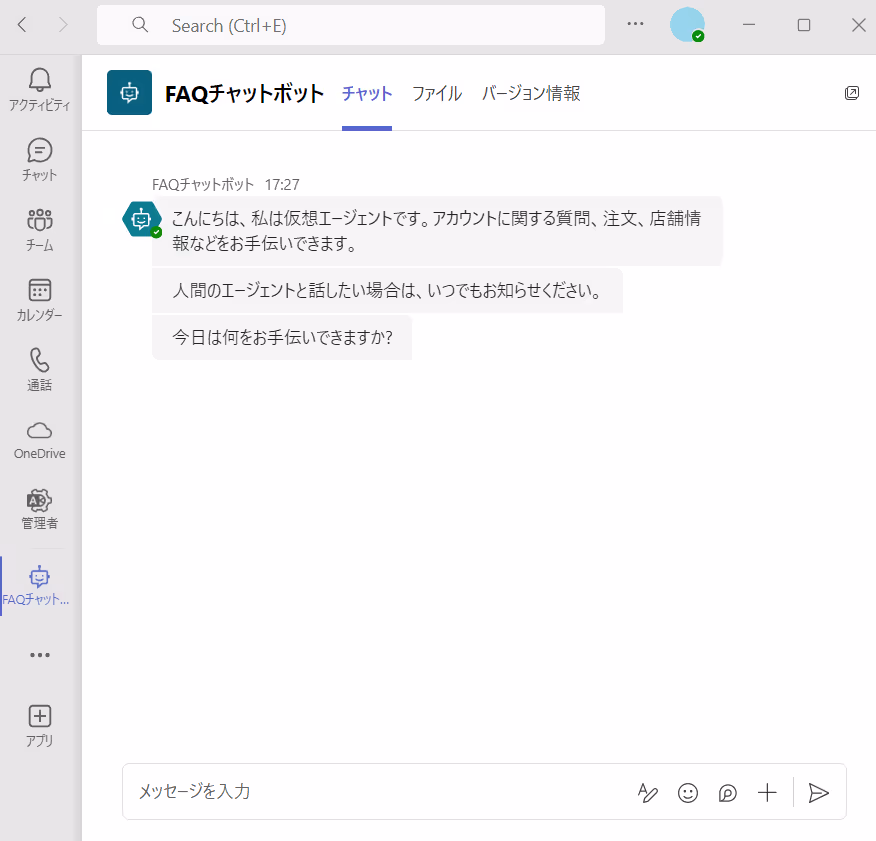The image size is (876, 841).
Task: Click the sender name with timestamp 17:27
Action: pyautogui.click(x=226, y=184)
